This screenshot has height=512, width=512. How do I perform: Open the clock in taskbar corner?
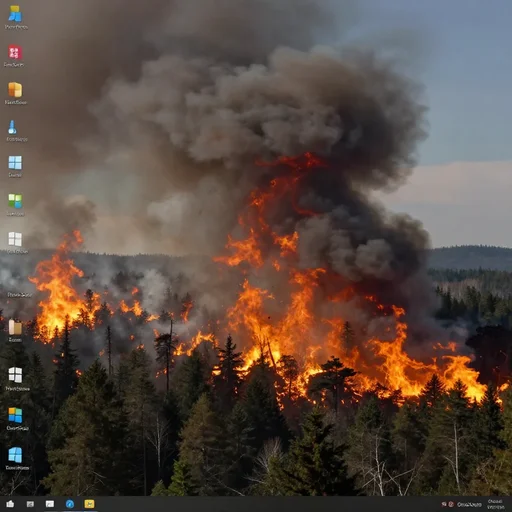coord(495,504)
